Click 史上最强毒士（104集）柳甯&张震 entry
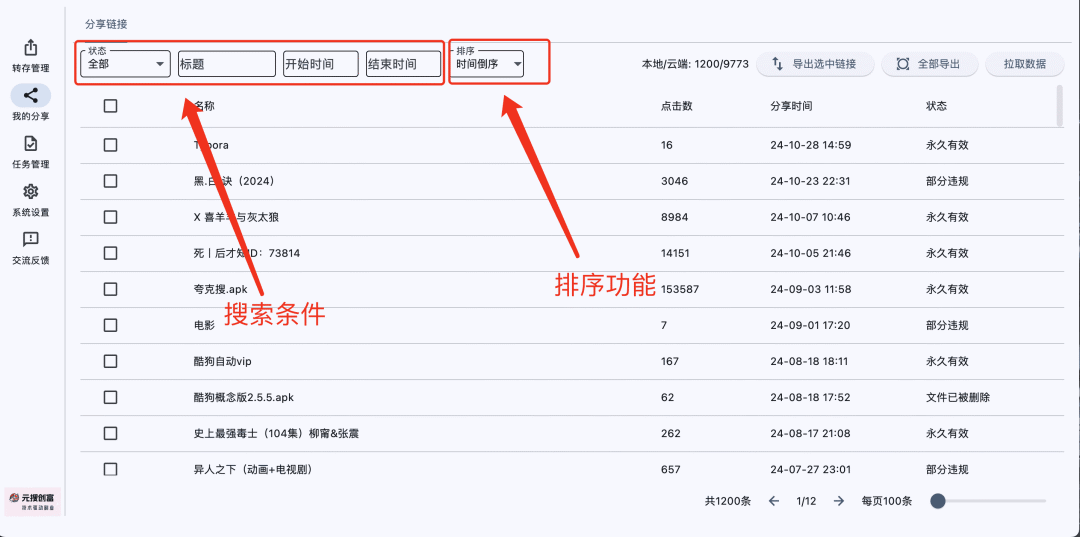The height and width of the screenshot is (537, 1080). (276, 433)
